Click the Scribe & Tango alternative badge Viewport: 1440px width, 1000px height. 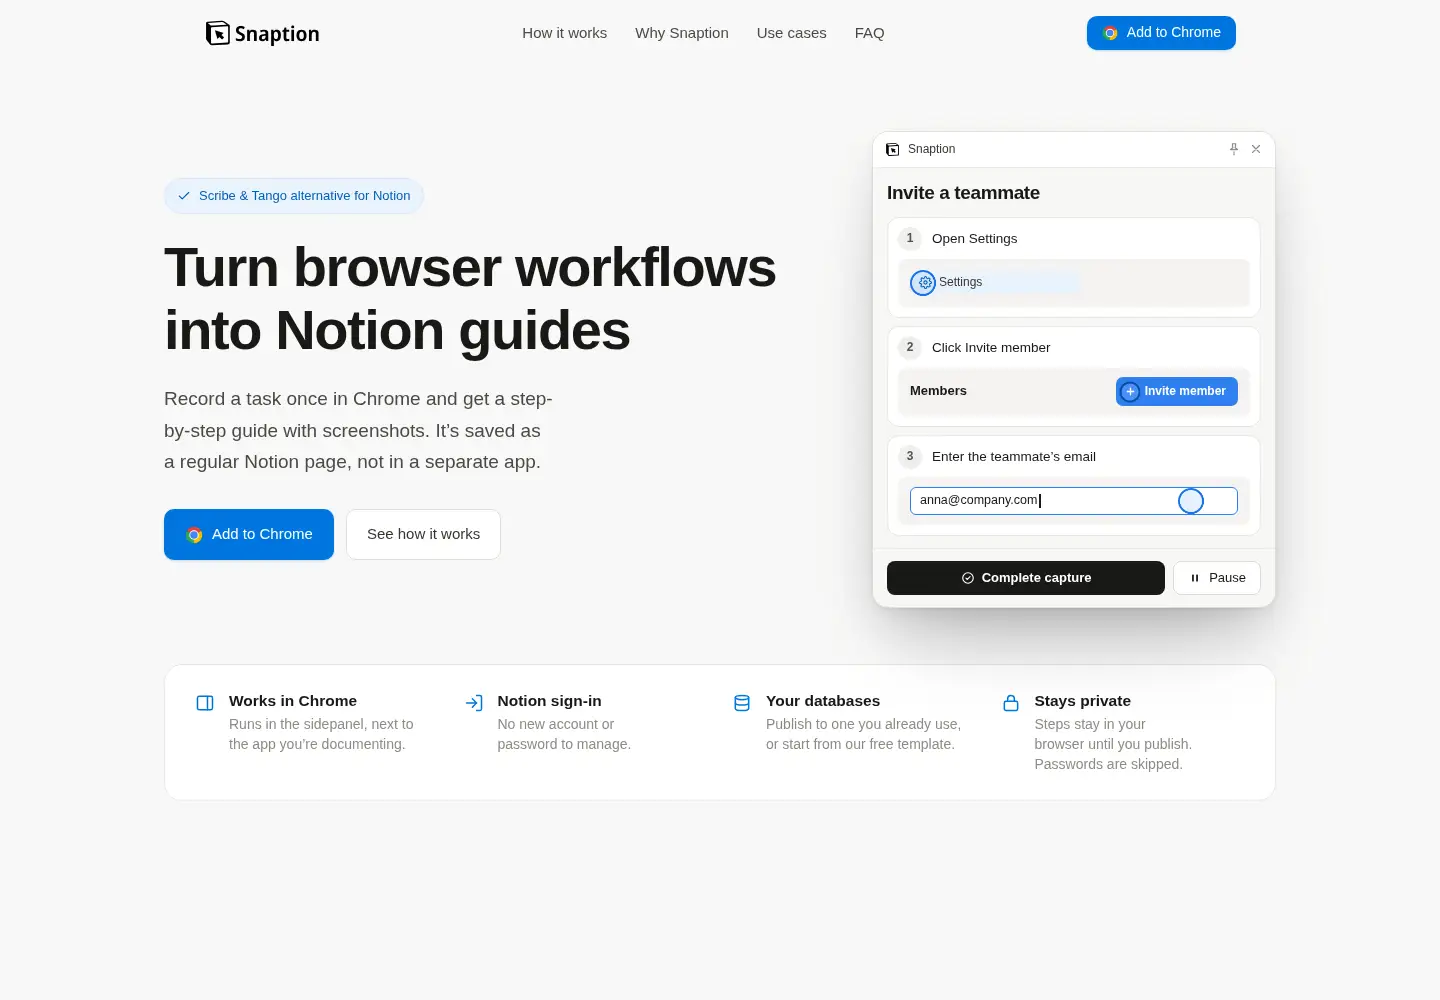(294, 196)
